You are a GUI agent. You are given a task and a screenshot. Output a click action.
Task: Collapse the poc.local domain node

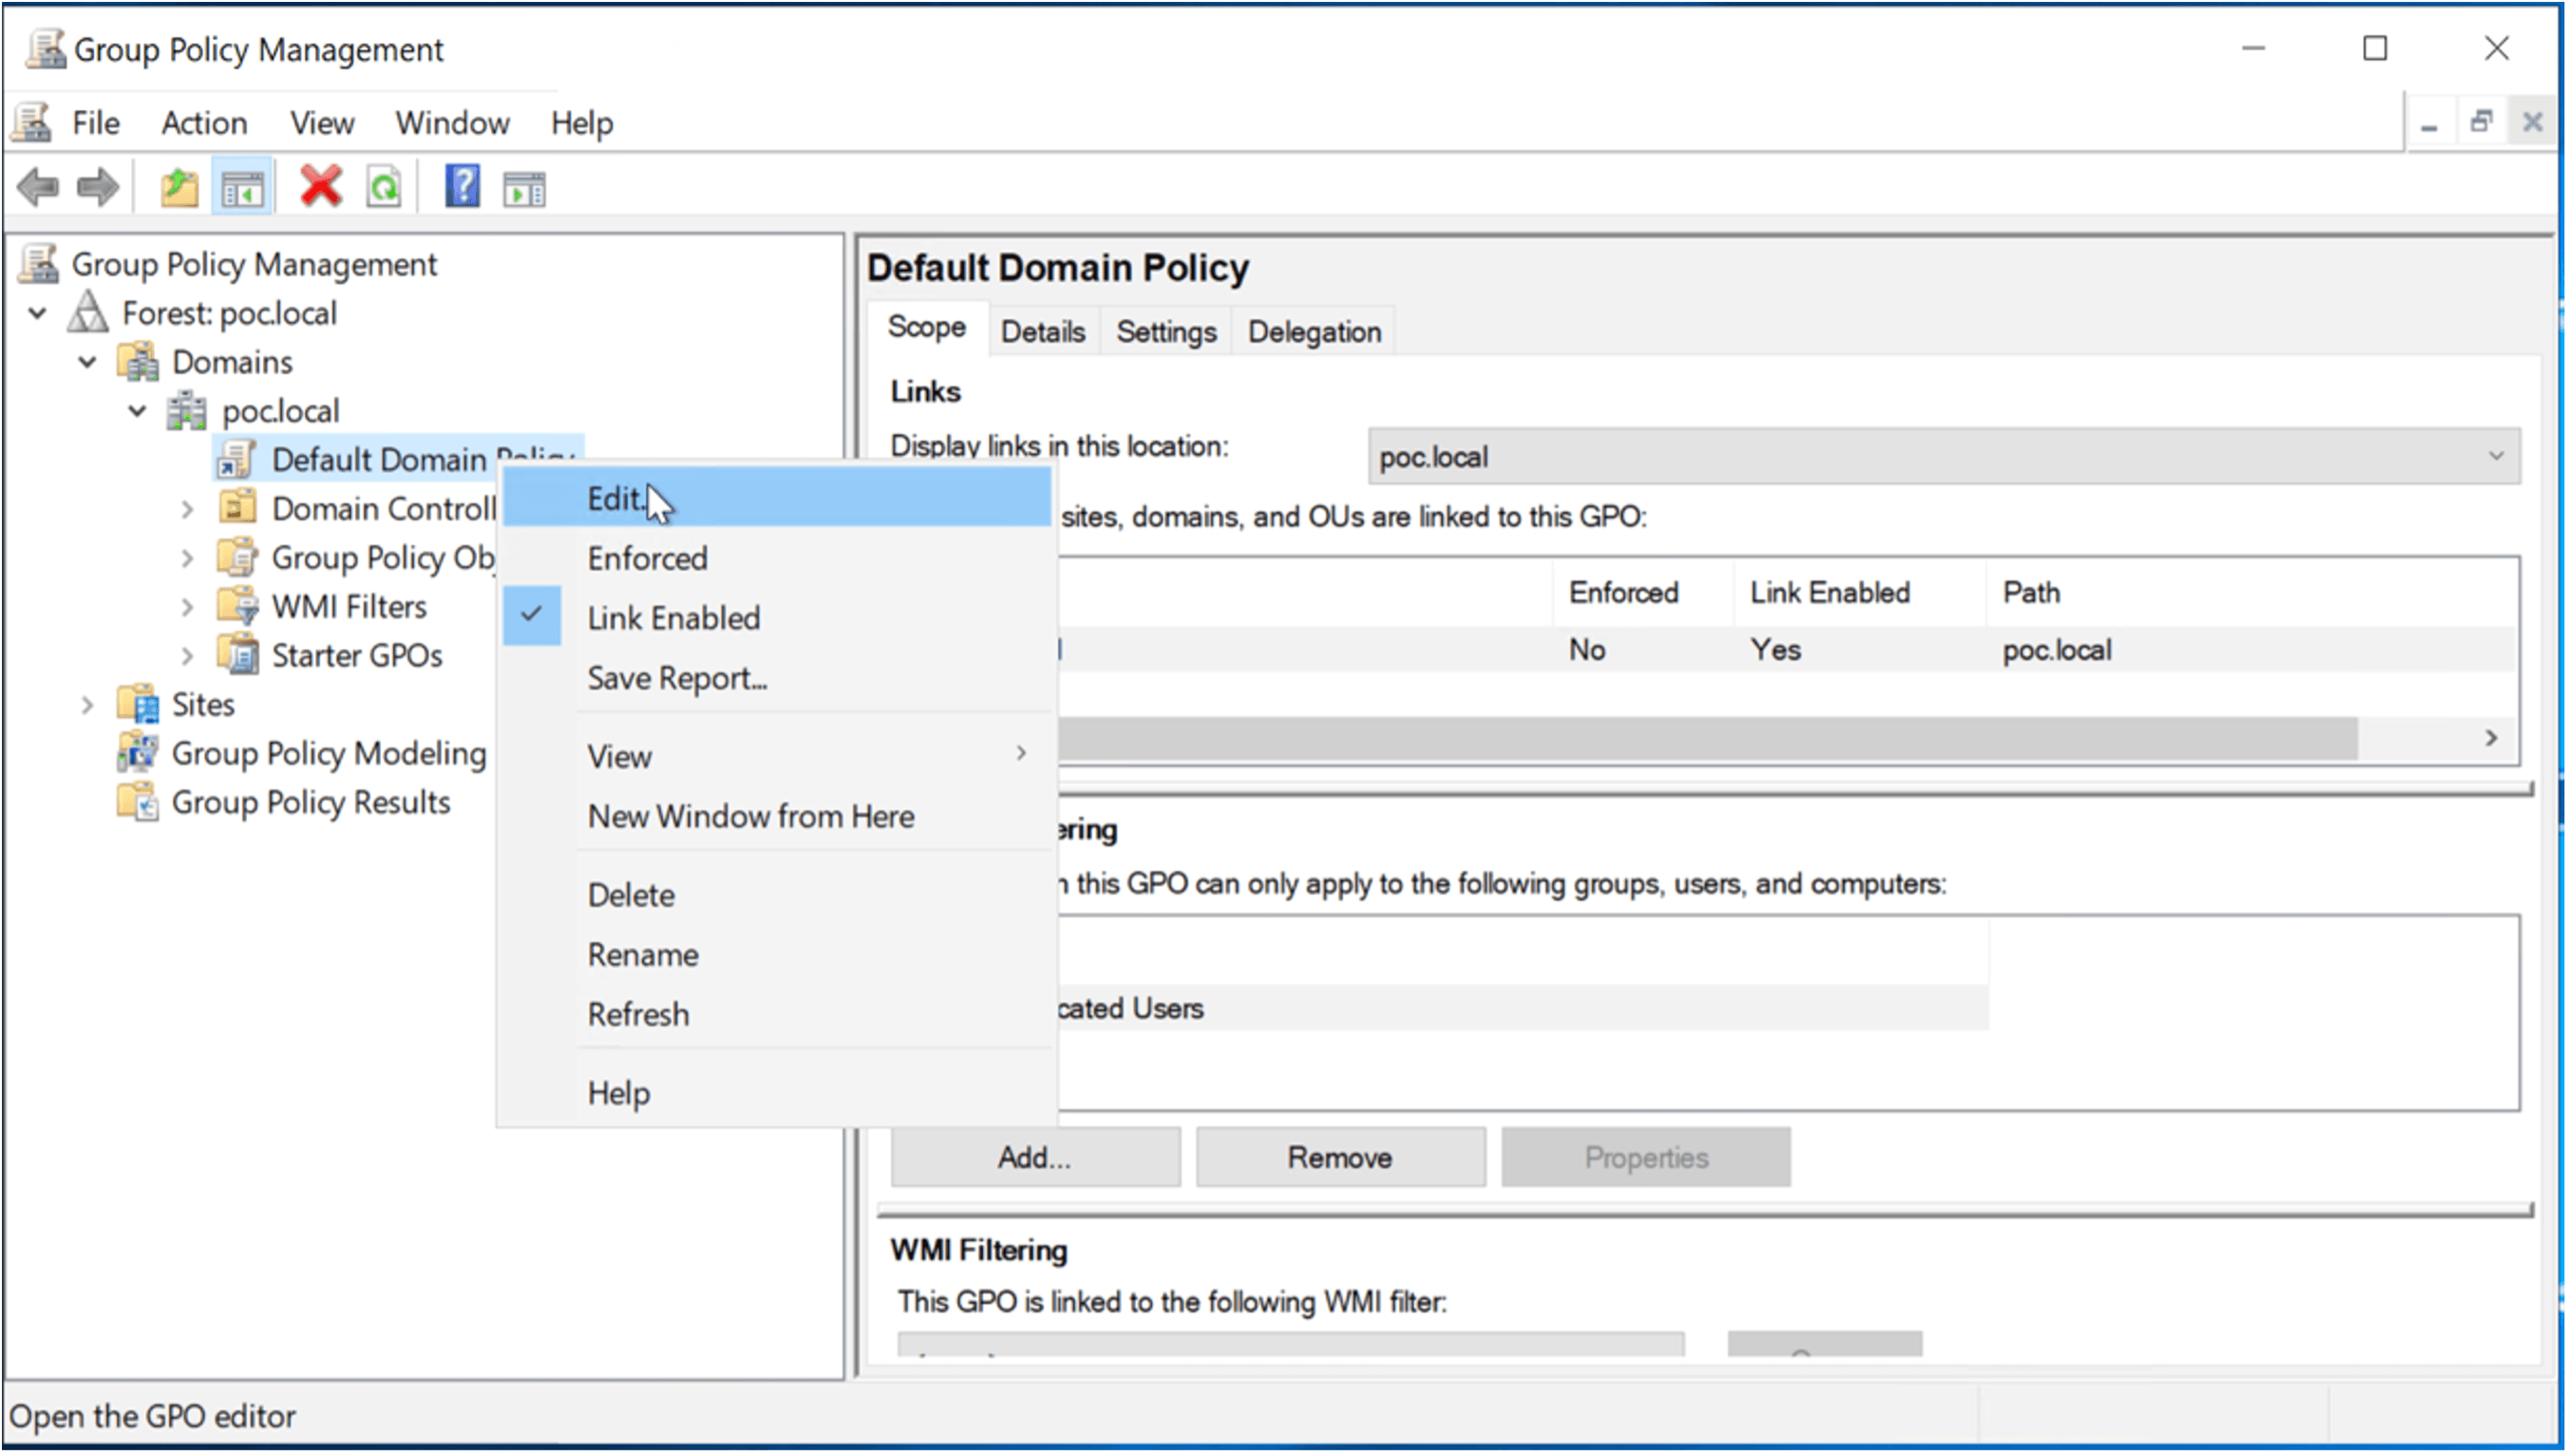pos(138,411)
